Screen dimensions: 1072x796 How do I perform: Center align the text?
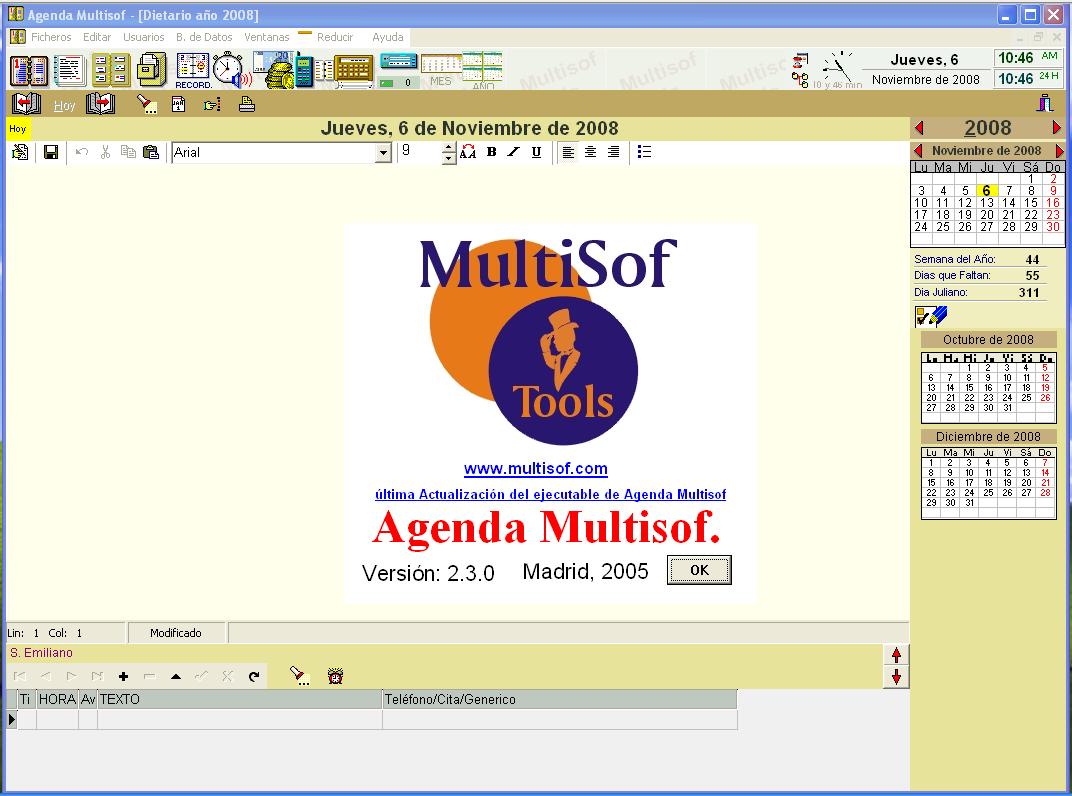tap(591, 152)
